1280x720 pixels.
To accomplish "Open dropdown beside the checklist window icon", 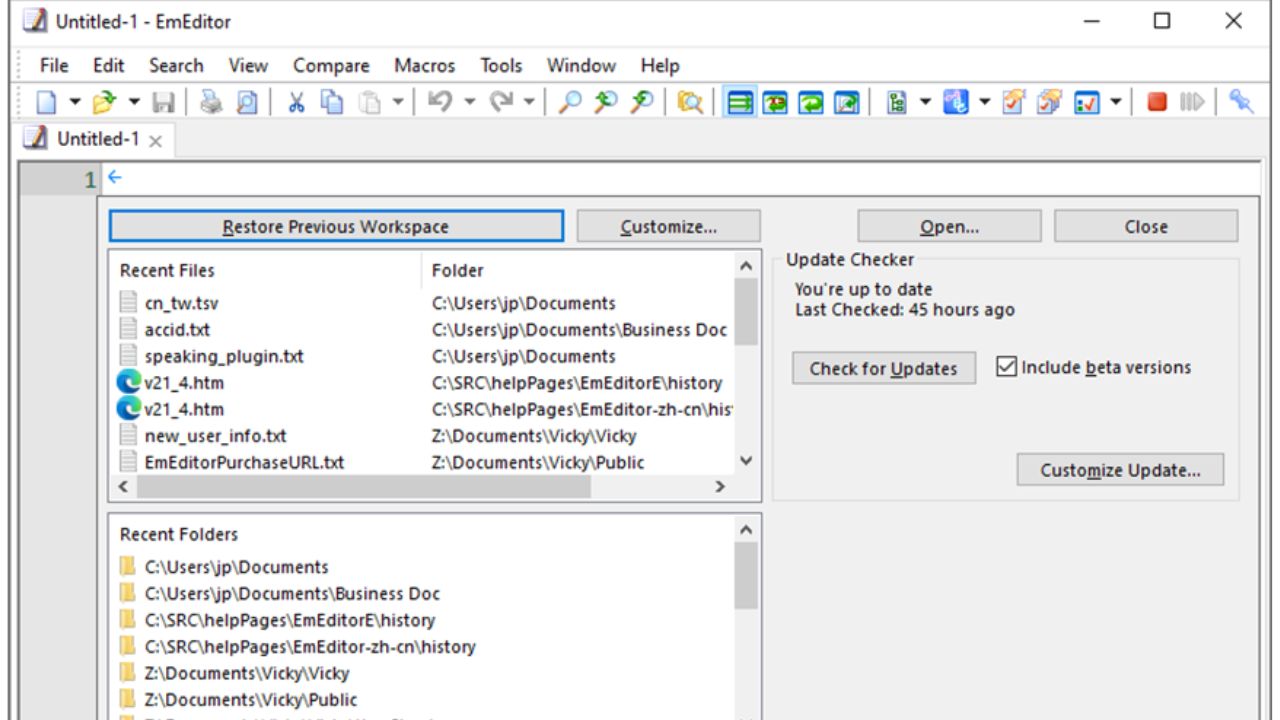I will click(1116, 102).
